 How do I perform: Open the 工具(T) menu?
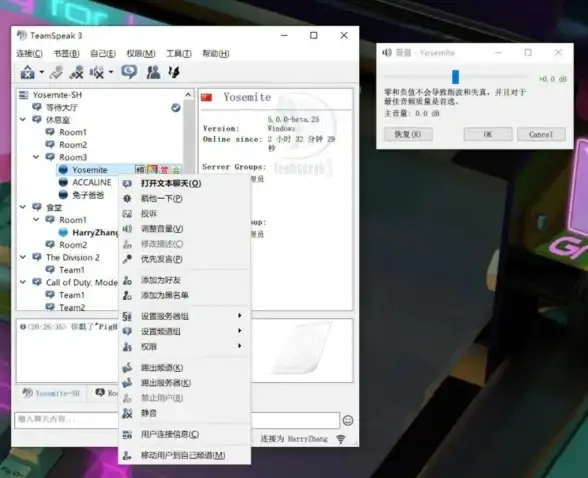tap(179, 54)
